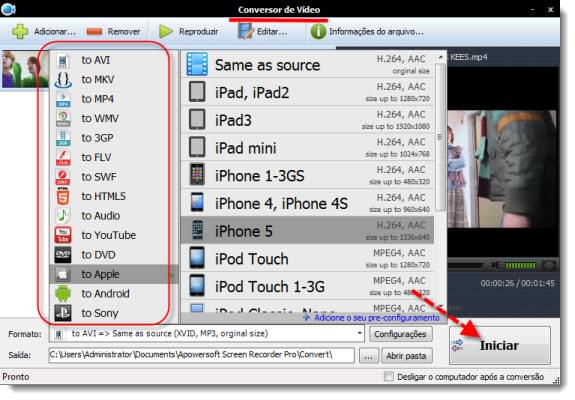Choose to DVD menu entry
Viewport: 575px width, 400px height.
(x=113, y=255)
